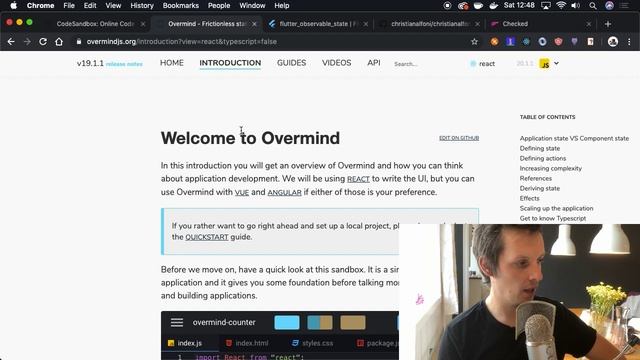The image size is (640, 360).
Task: Select the tan preview-only view button
Action: pos(353,322)
